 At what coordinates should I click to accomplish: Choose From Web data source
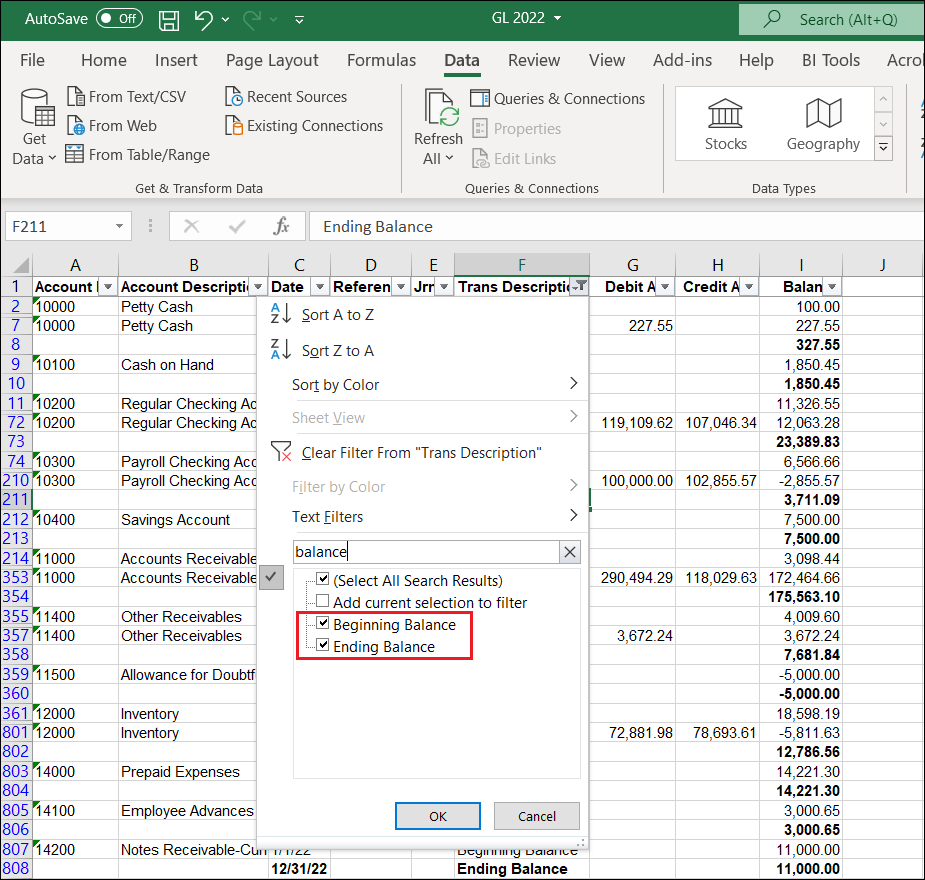111,126
